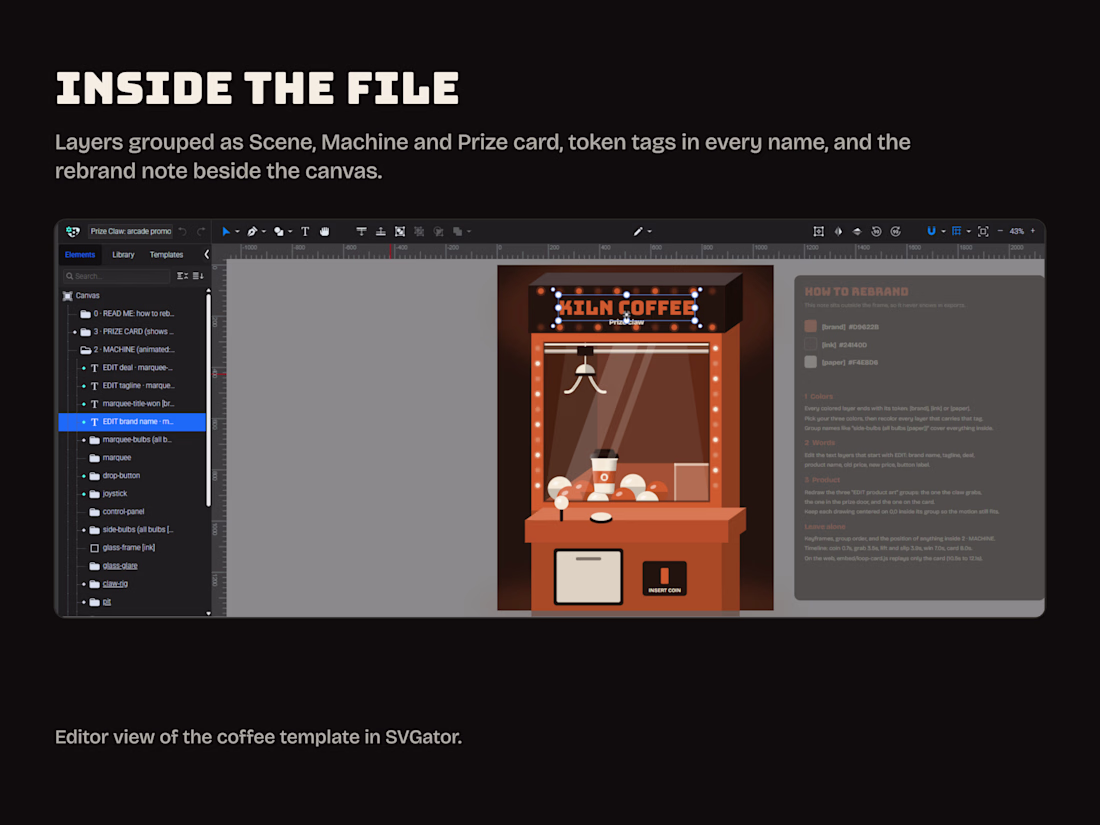Image resolution: width=1100 pixels, height=825 pixels.
Task: Open the shape tool dropdown arrow
Action: pos(290,232)
